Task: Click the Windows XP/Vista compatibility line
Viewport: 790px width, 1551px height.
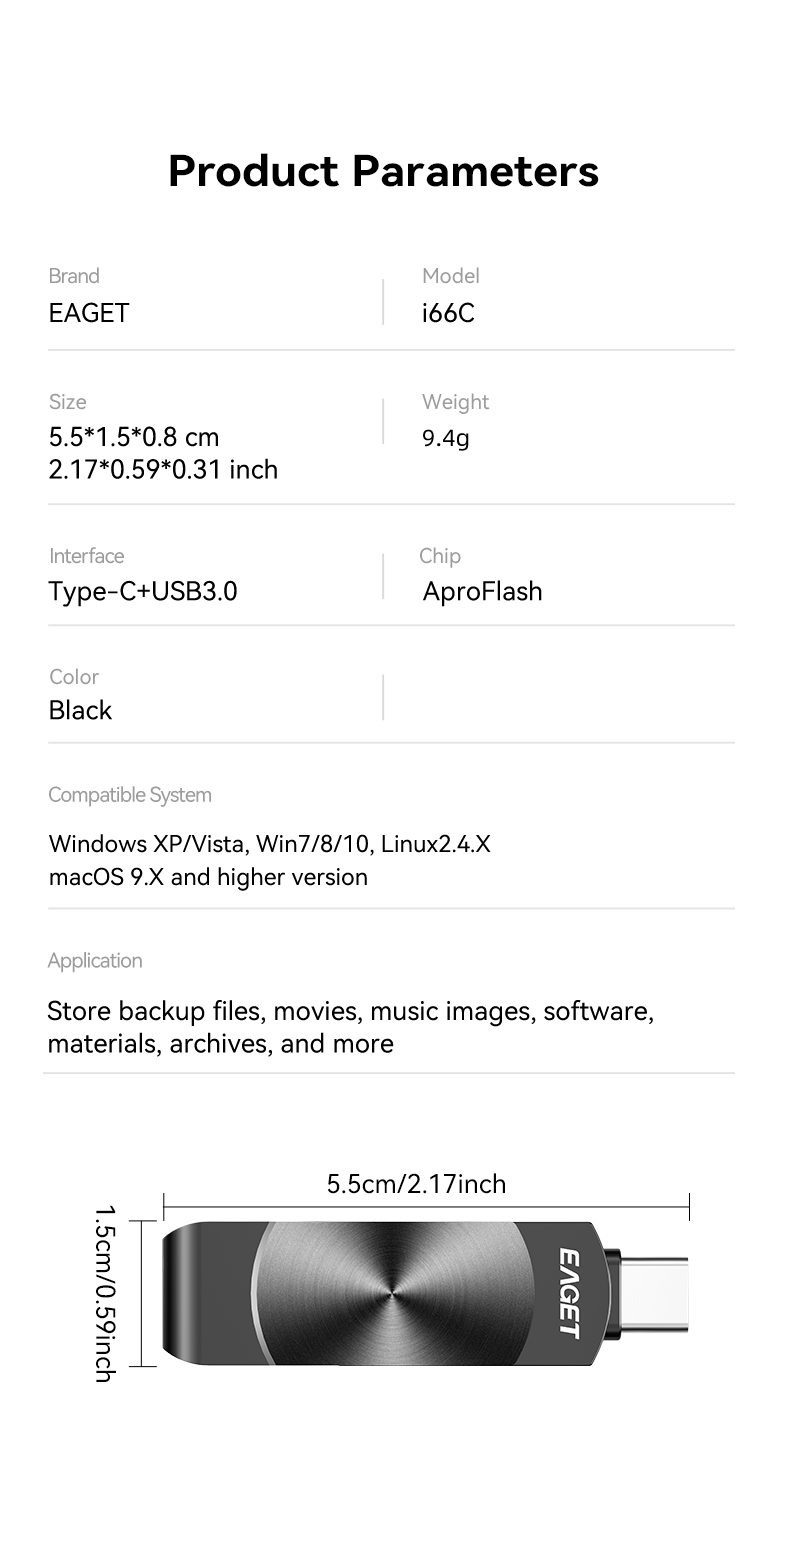Action: 269,844
